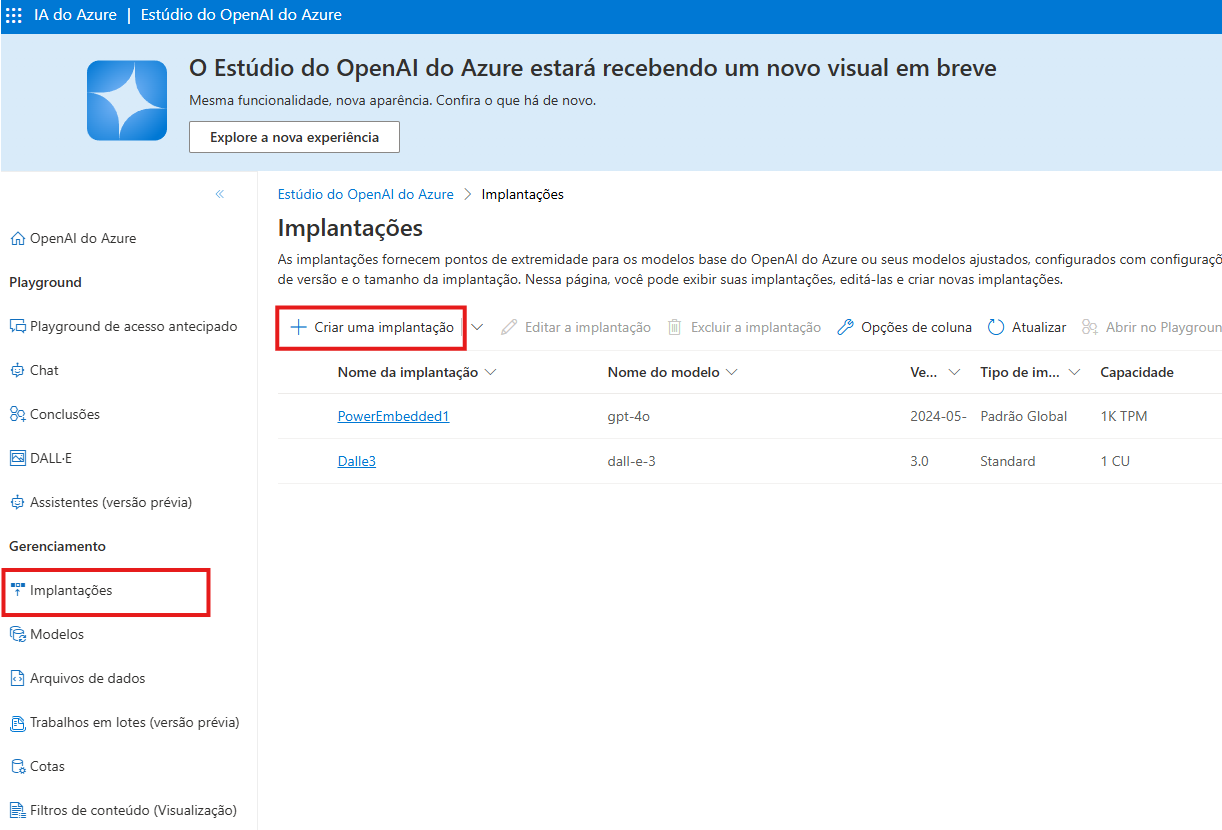Click the Opções de coluna wrench icon
Screen dimensions: 1222x830
tap(845, 327)
